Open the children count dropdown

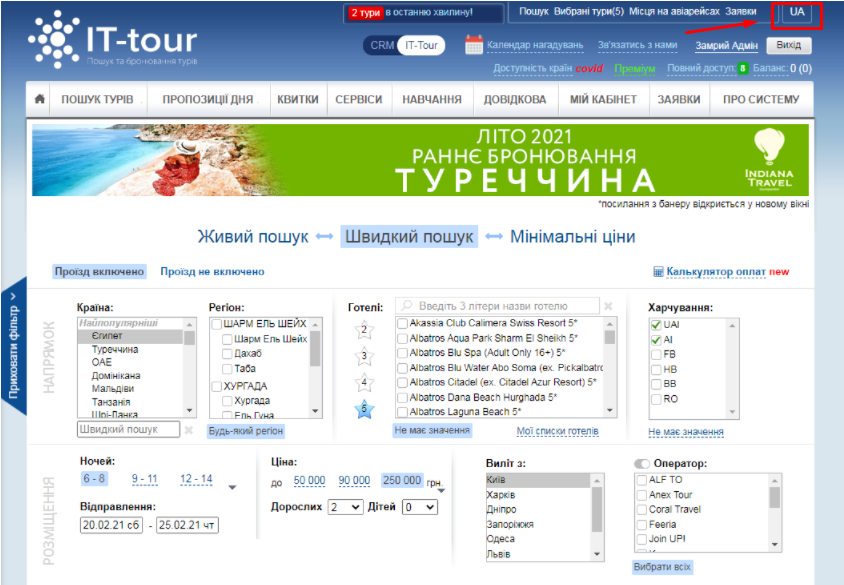[420, 507]
